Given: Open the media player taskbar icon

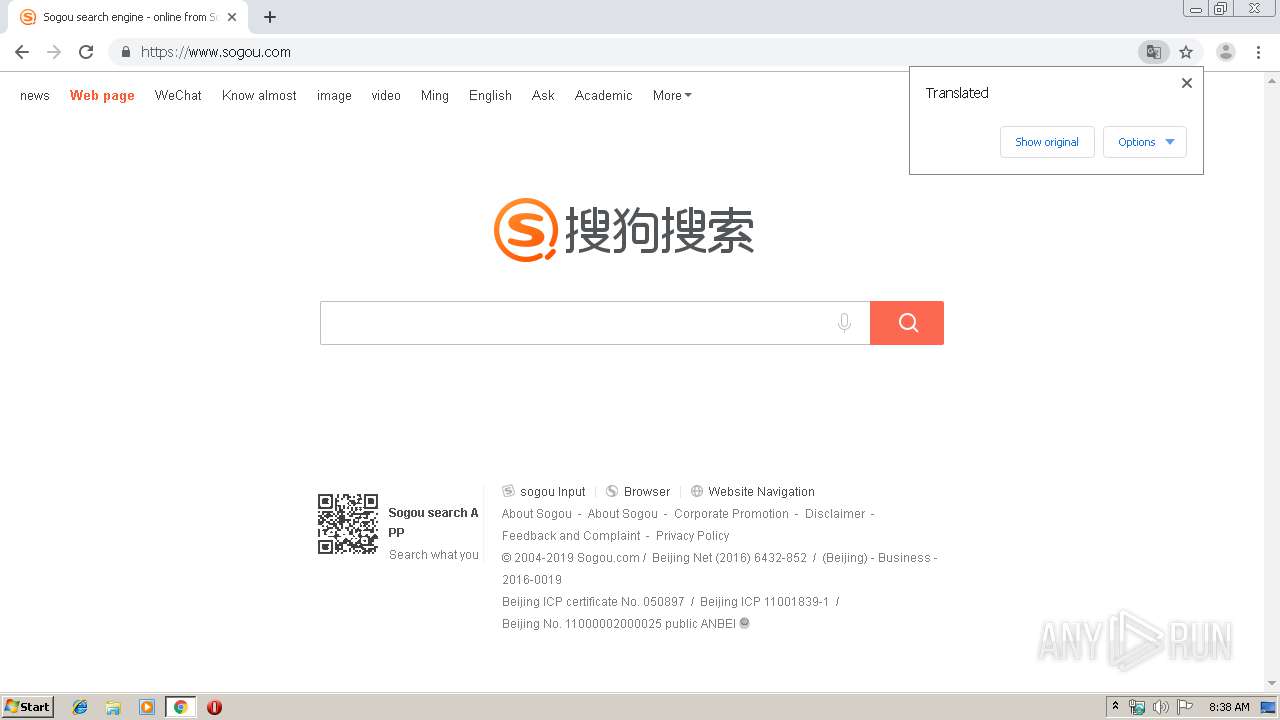Looking at the screenshot, I should [x=147, y=707].
